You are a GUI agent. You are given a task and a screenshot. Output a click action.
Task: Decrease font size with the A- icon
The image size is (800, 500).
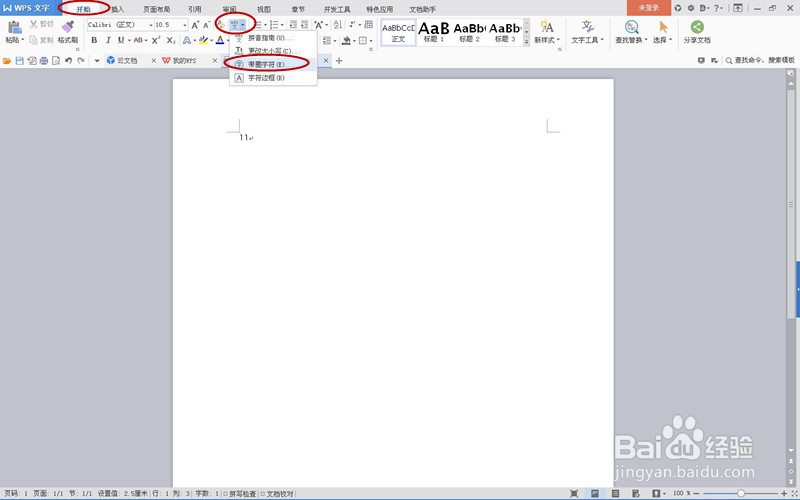tap(207, 24)
